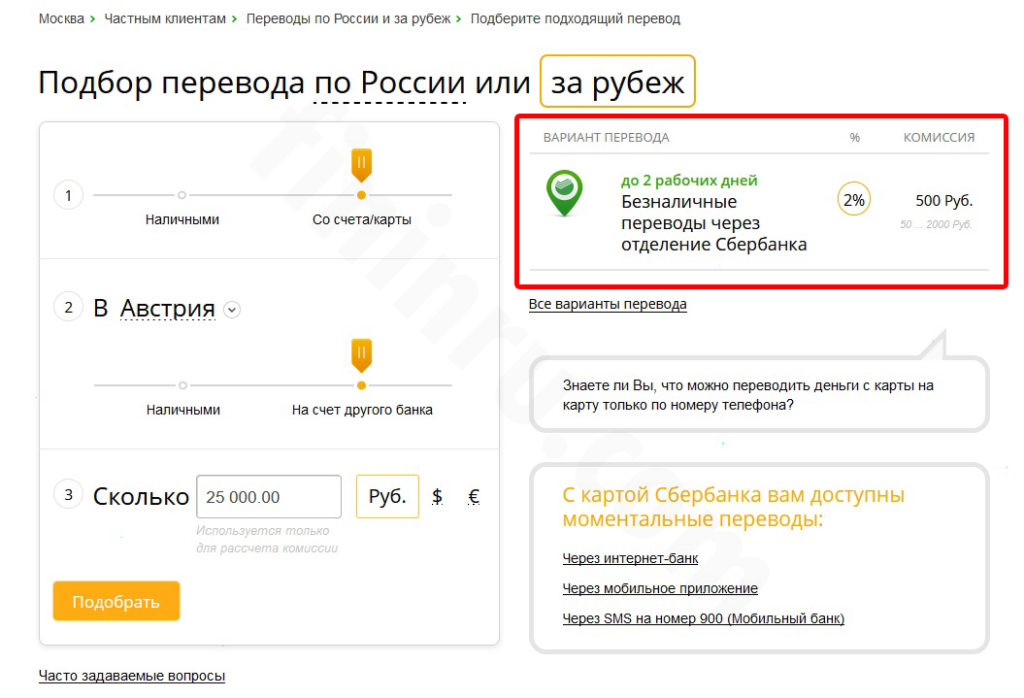Open Часто задаваемые вопросы link
1024x698 pixels.
[x=132, y=676]
